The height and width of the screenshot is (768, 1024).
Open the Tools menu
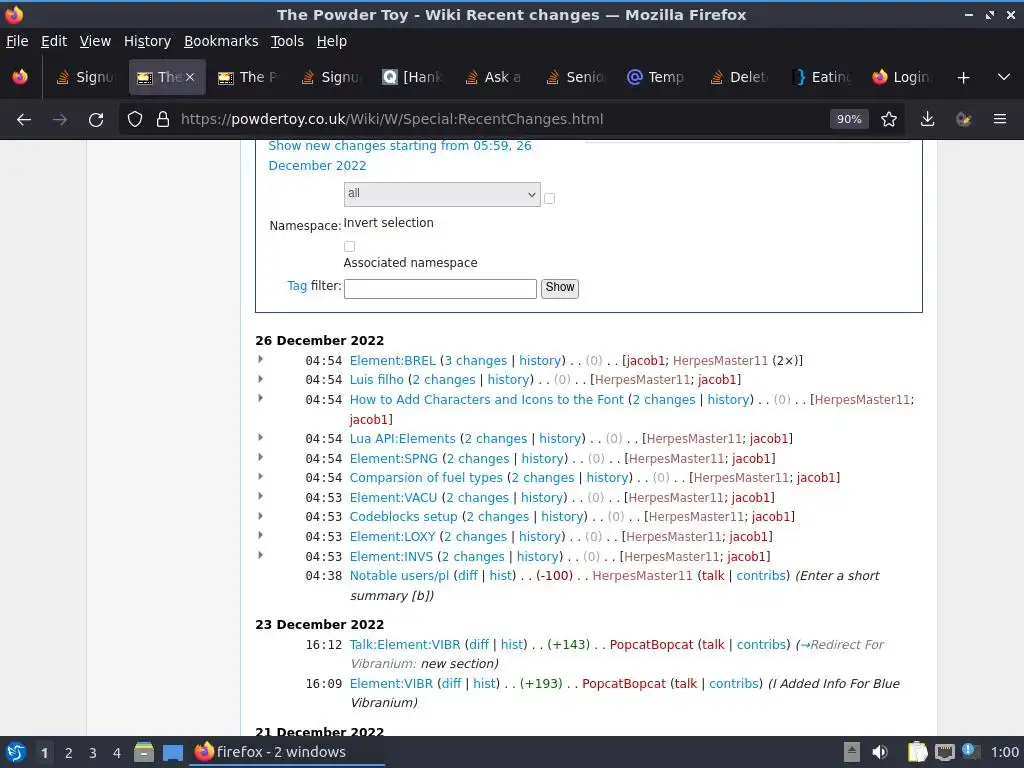coord(287,41)
